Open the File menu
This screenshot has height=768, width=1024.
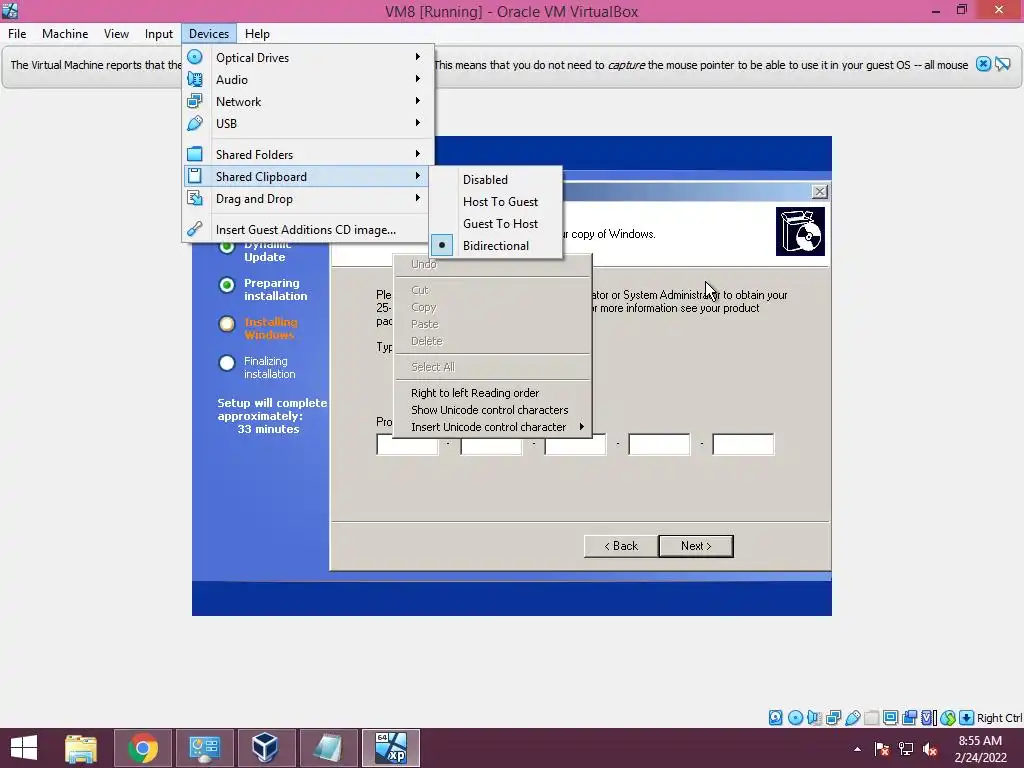pyautogui.click(x=17, y=34)
